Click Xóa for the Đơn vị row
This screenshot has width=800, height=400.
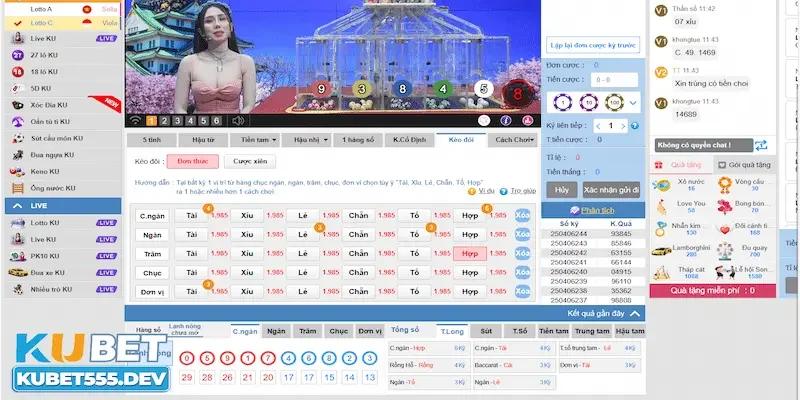(x=522, y=291)
